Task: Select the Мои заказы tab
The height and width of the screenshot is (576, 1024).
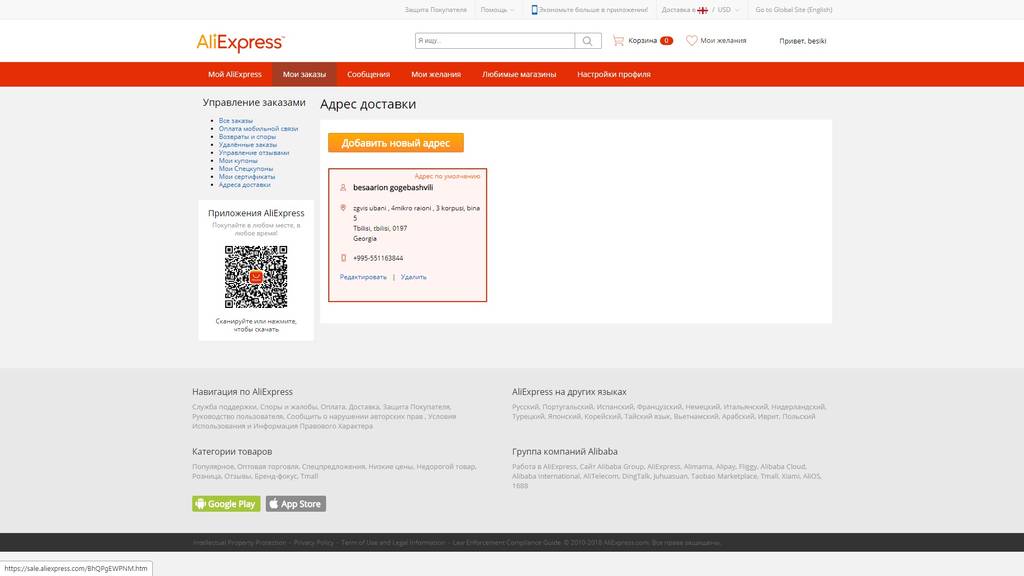Action: click(304, 74)
